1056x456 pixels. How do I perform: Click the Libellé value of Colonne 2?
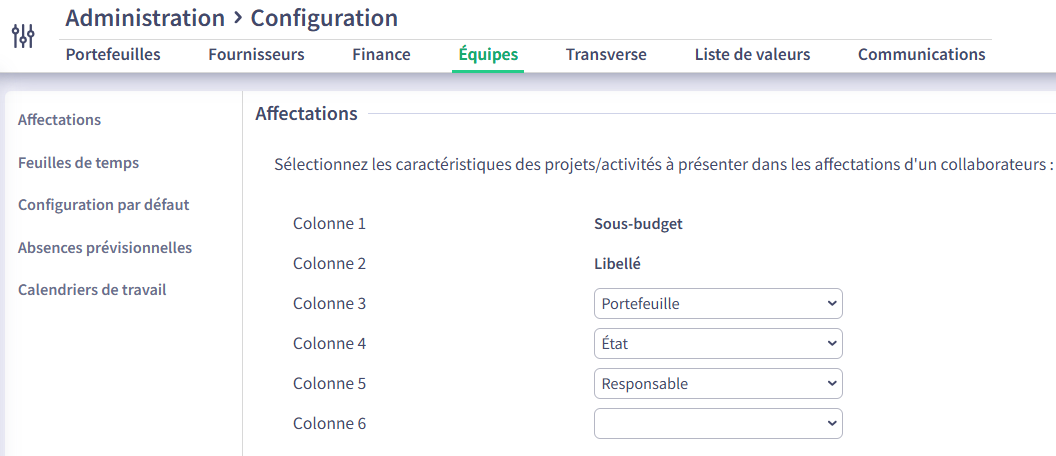[617, 264]
